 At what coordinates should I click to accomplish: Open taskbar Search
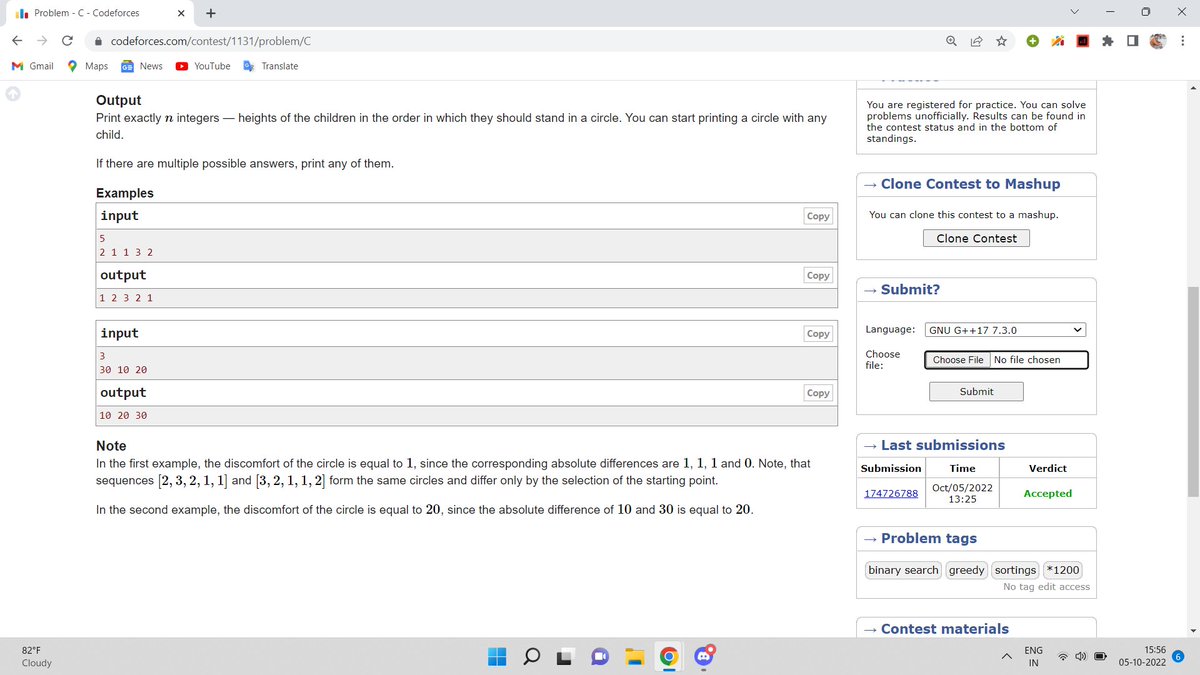coord(531,657)
